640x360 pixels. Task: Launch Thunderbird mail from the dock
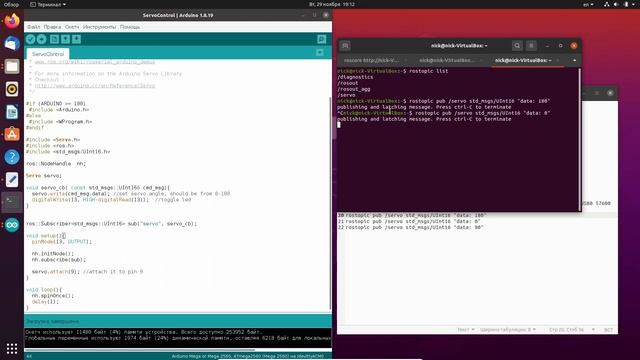click(12, 43)
